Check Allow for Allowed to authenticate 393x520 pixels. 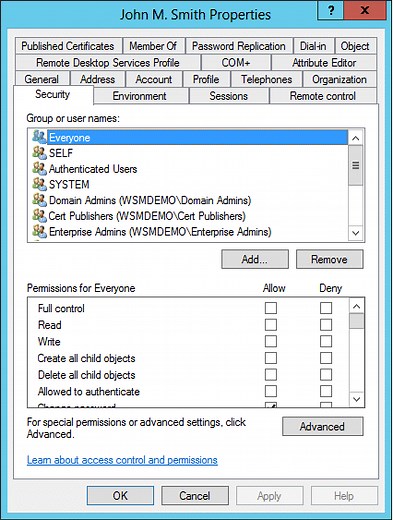tap(271, 391)
